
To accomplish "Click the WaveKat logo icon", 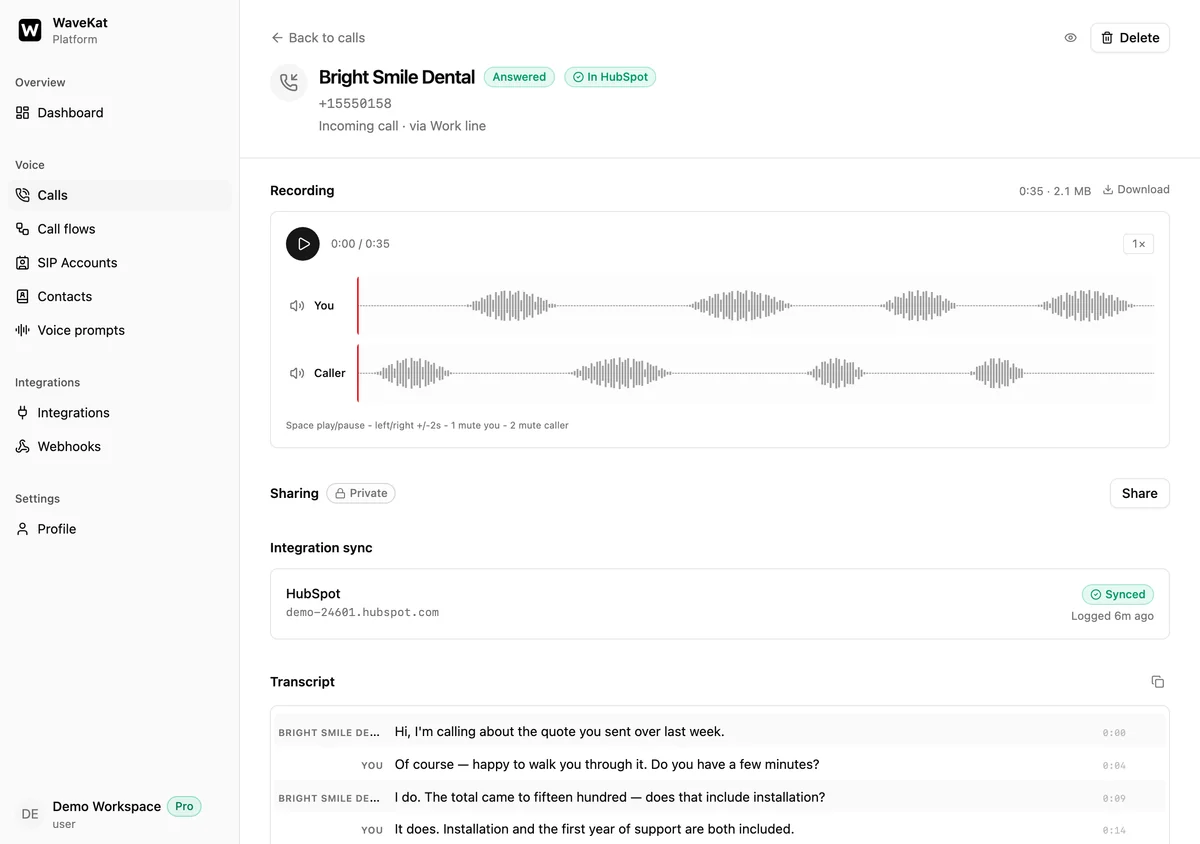I will 30,30.
